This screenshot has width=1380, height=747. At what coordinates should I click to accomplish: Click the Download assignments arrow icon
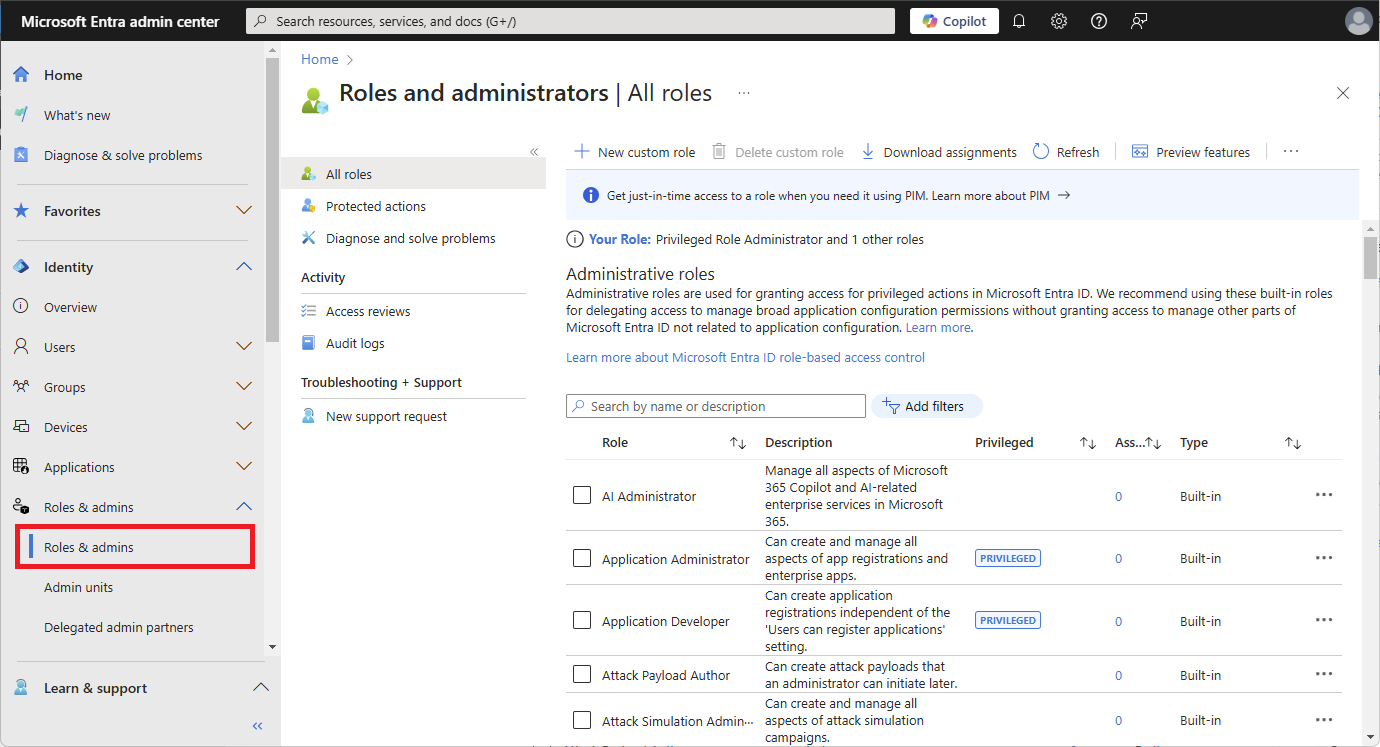click(x=868, y=152)
